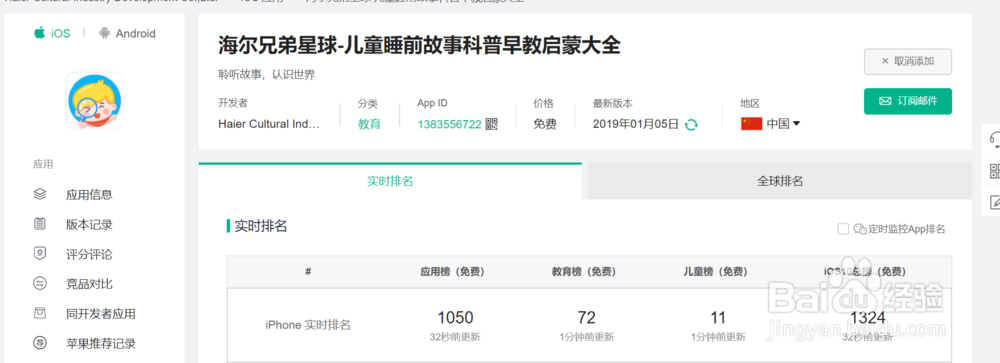
Task: Open 同开发者应用 in the sidebar
Action: pos(101,314)
